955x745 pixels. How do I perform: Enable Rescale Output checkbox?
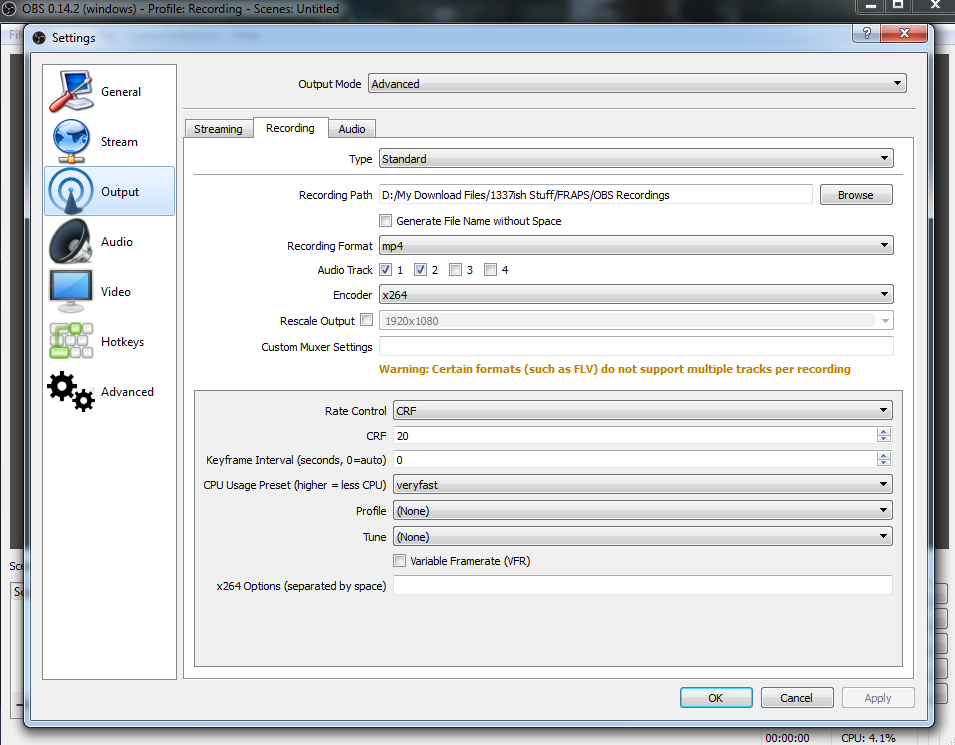(367, 319)
